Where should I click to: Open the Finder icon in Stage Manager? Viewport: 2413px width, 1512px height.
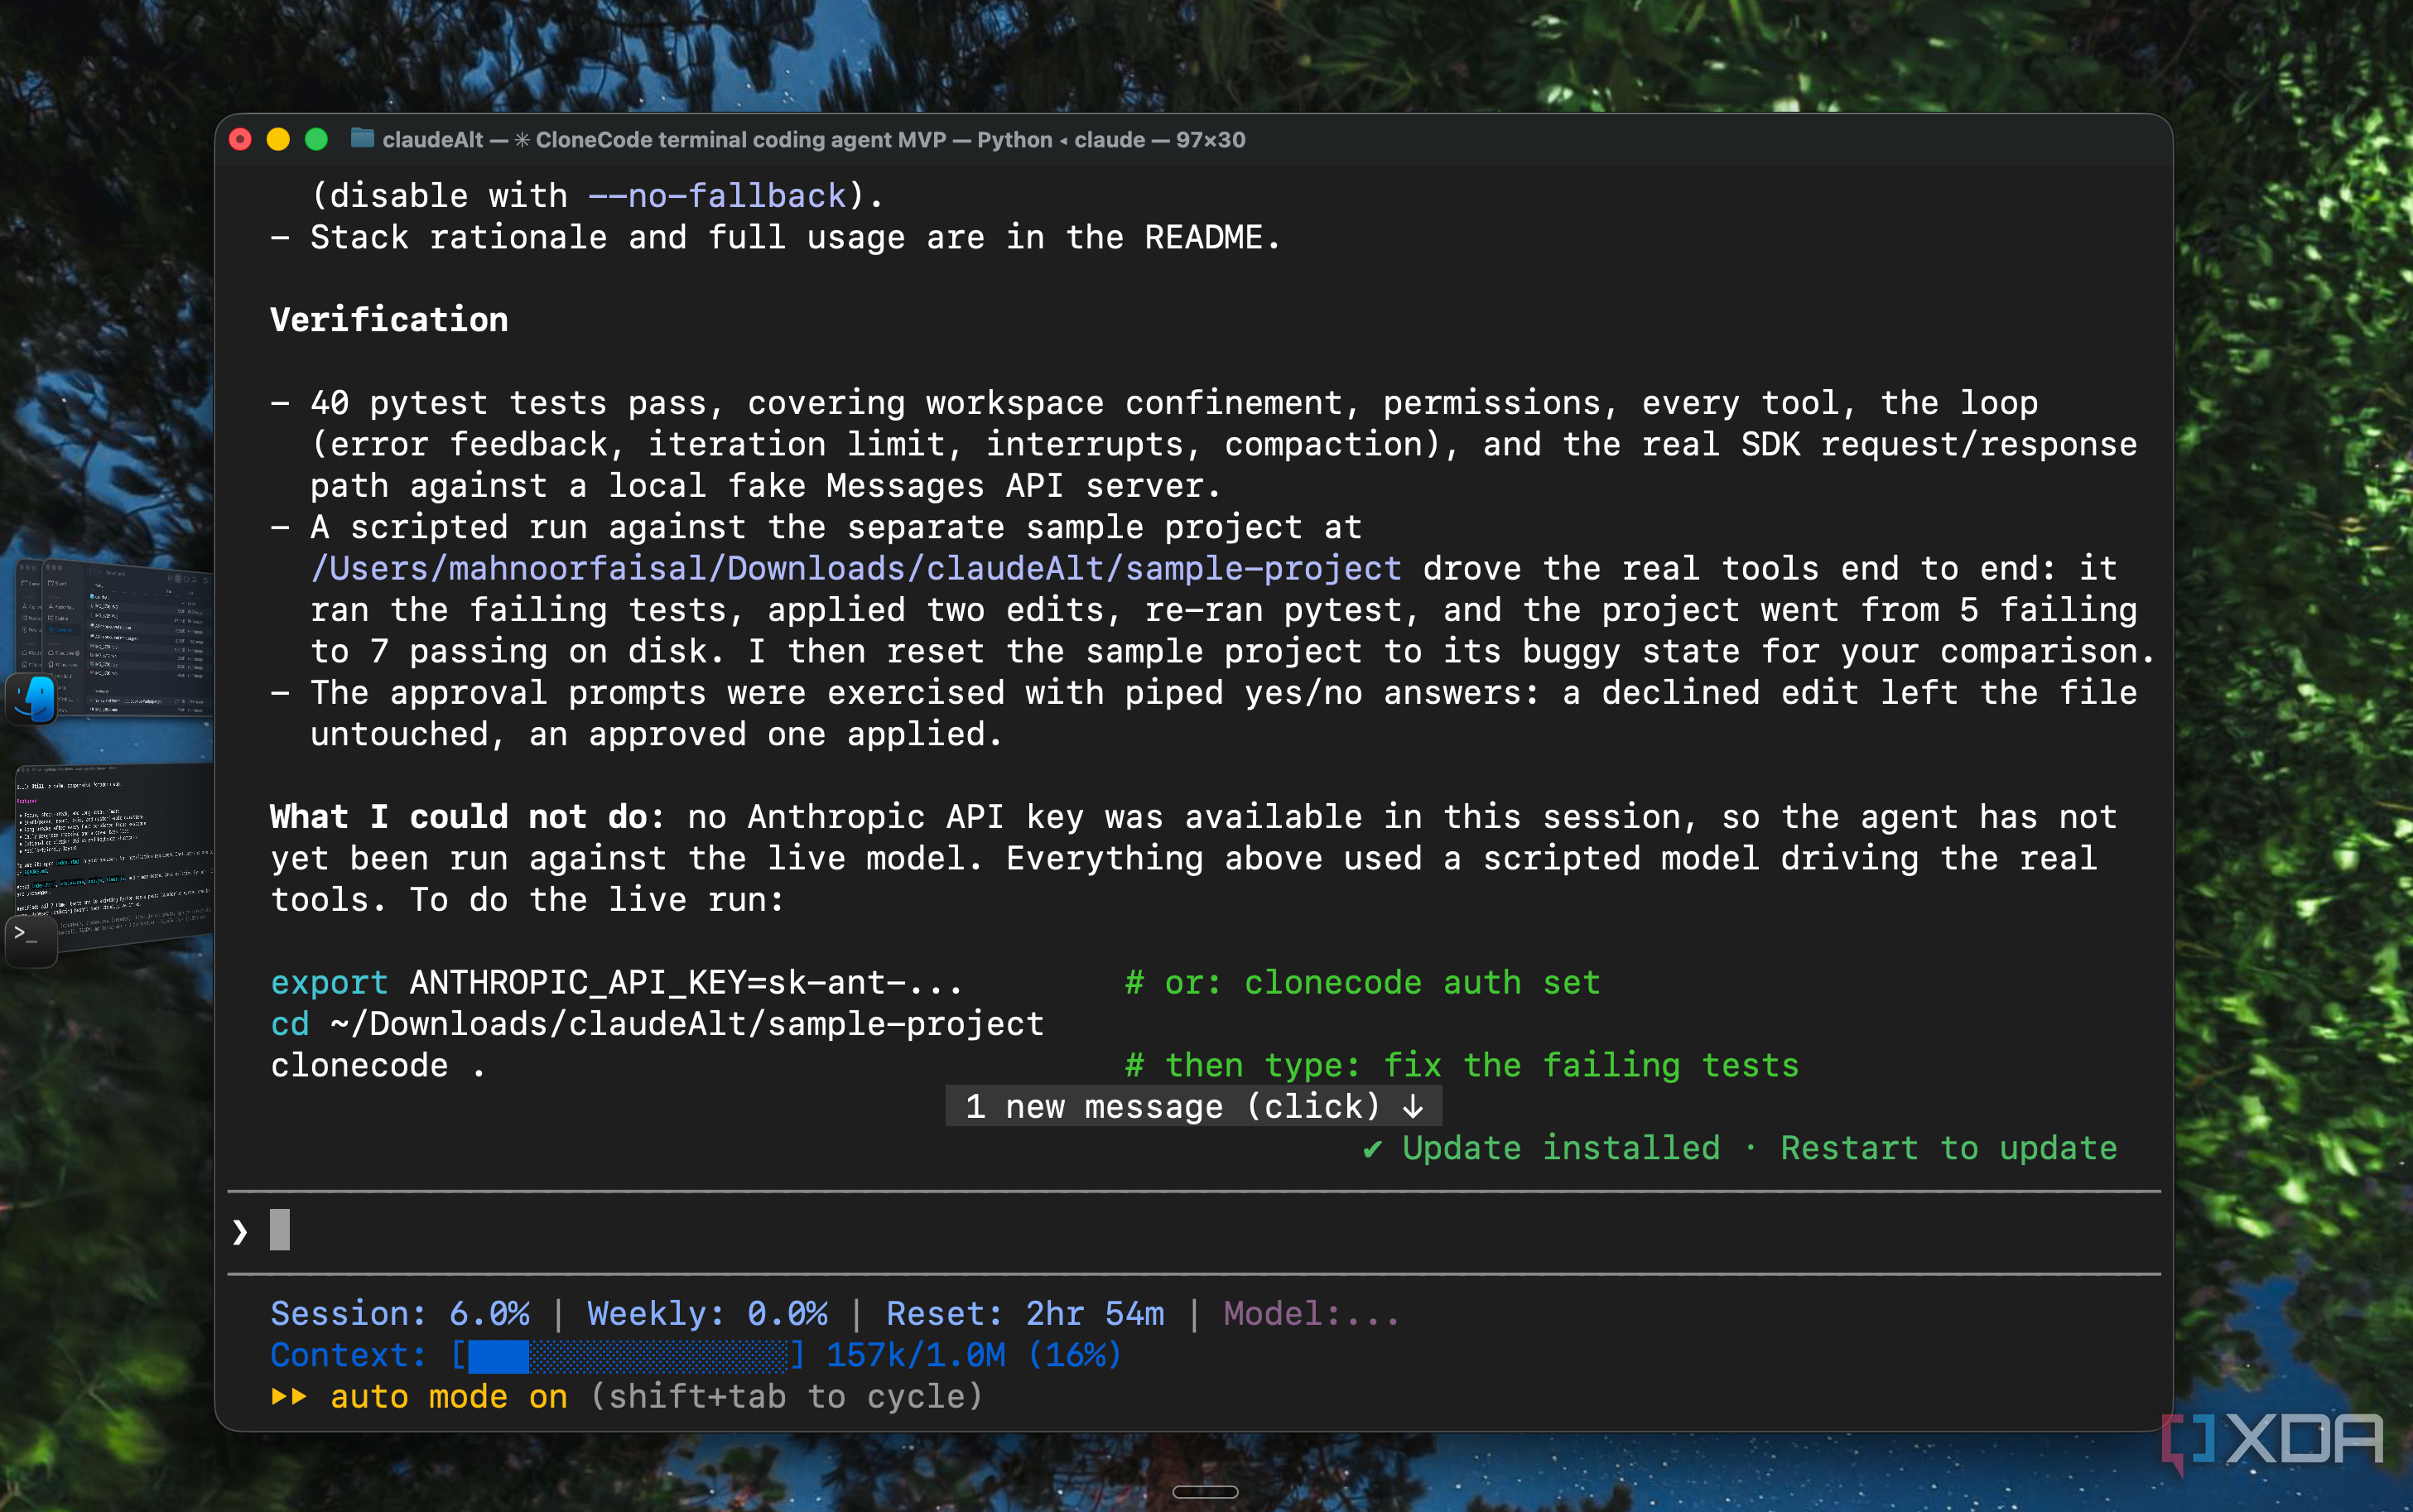coord(32,698)
